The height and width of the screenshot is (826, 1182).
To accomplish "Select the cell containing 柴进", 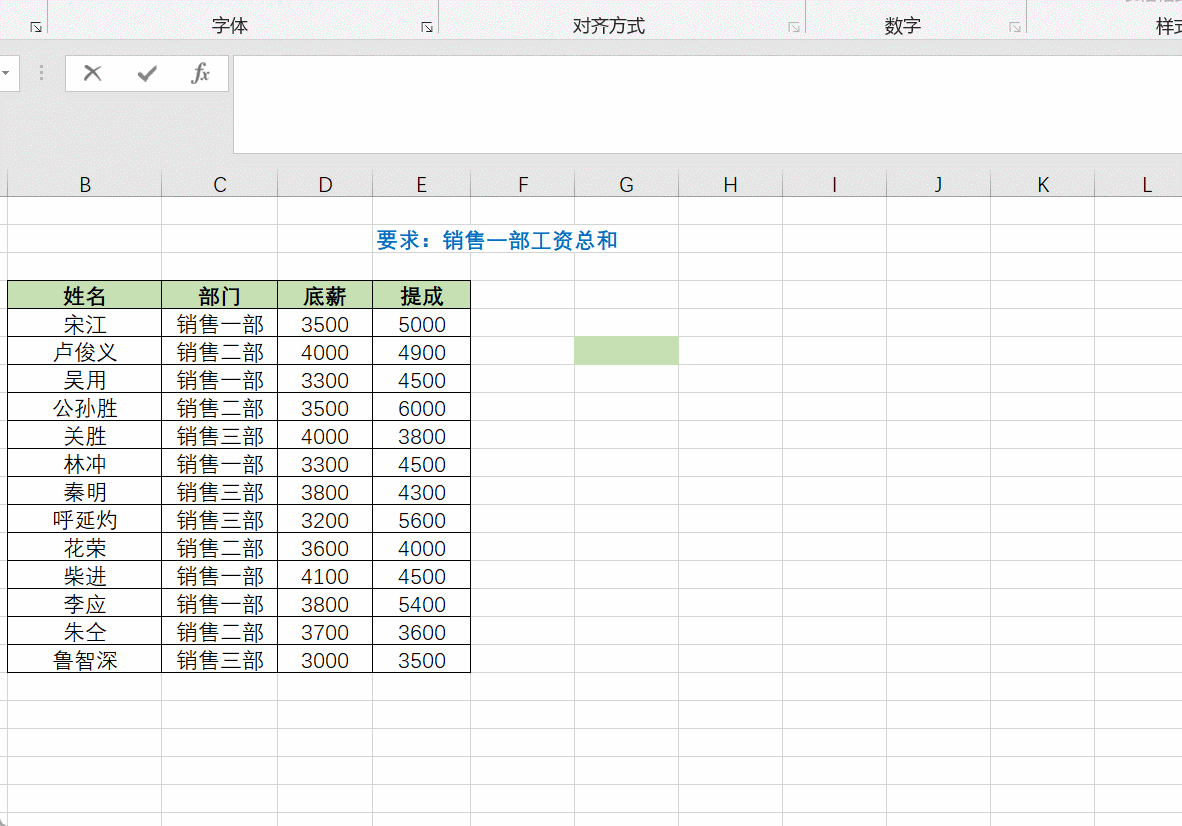I will (x=84, y=576).
